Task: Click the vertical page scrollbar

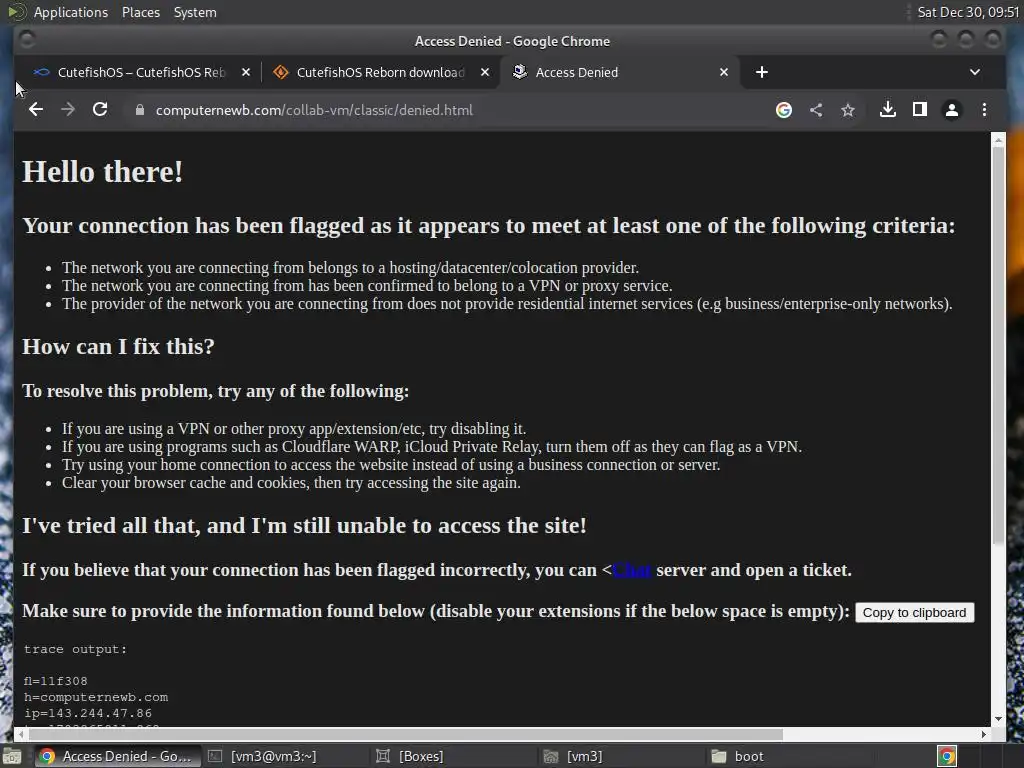Action: (998, 345)
